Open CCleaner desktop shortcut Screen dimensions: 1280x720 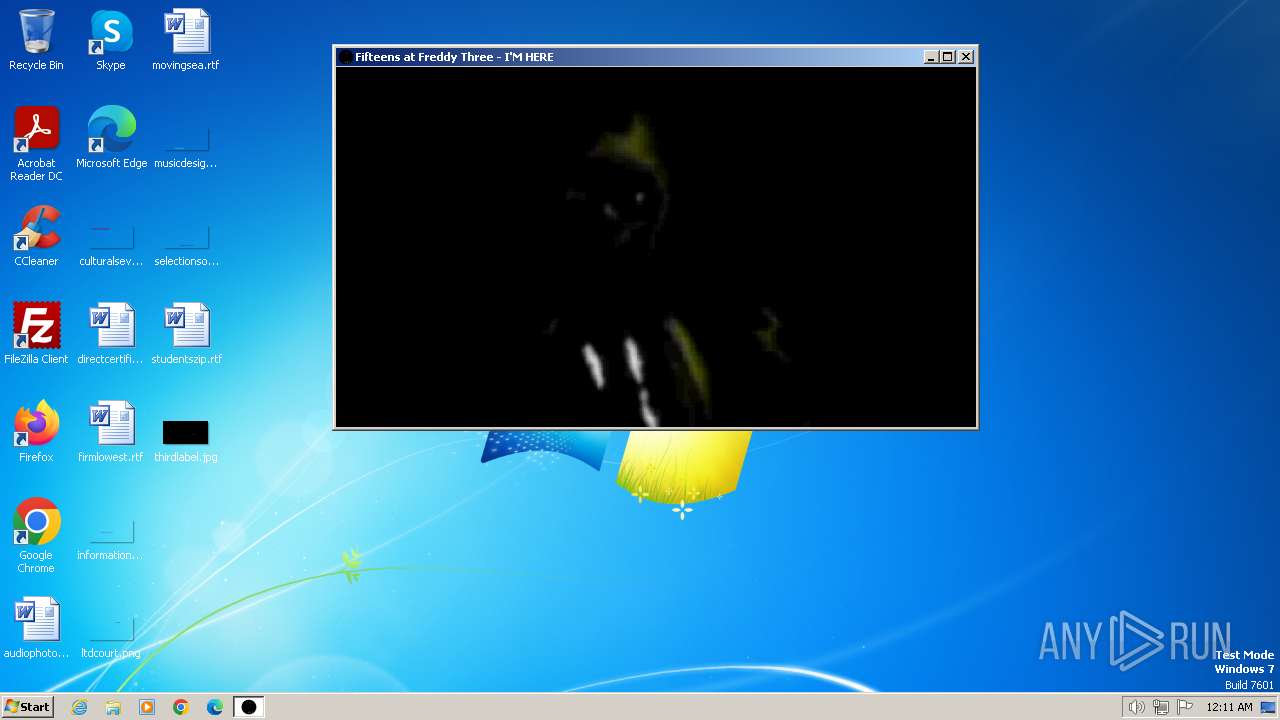[36, 236]
